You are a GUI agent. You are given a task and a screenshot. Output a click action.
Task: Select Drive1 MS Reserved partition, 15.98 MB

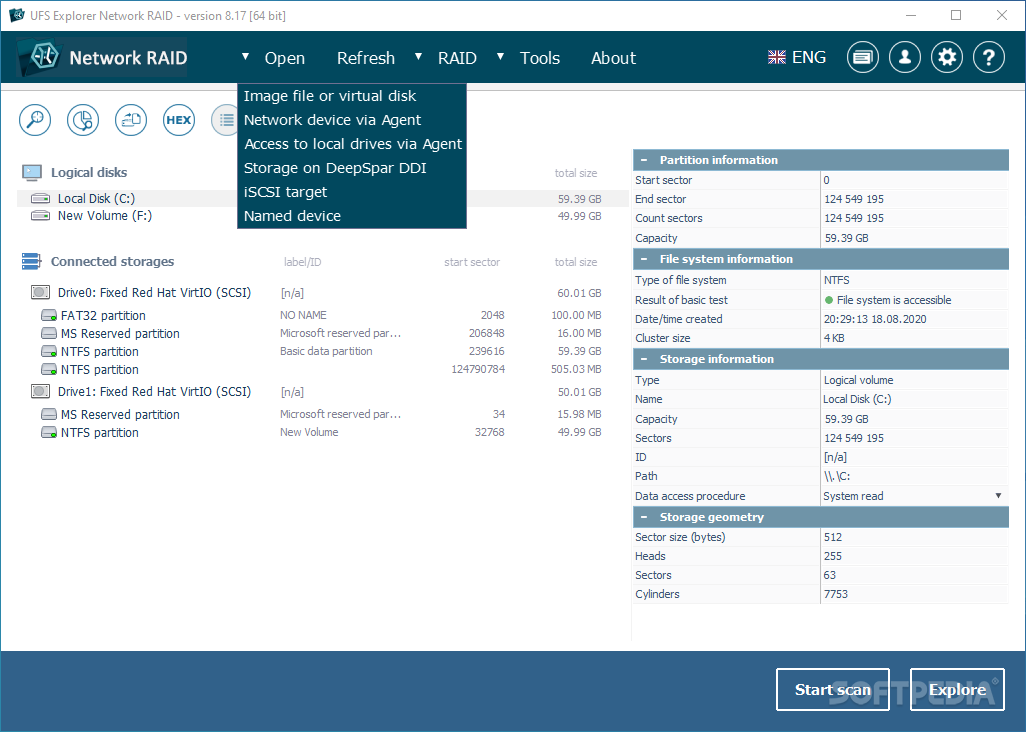pyautogui.click(x=321, y=414)
